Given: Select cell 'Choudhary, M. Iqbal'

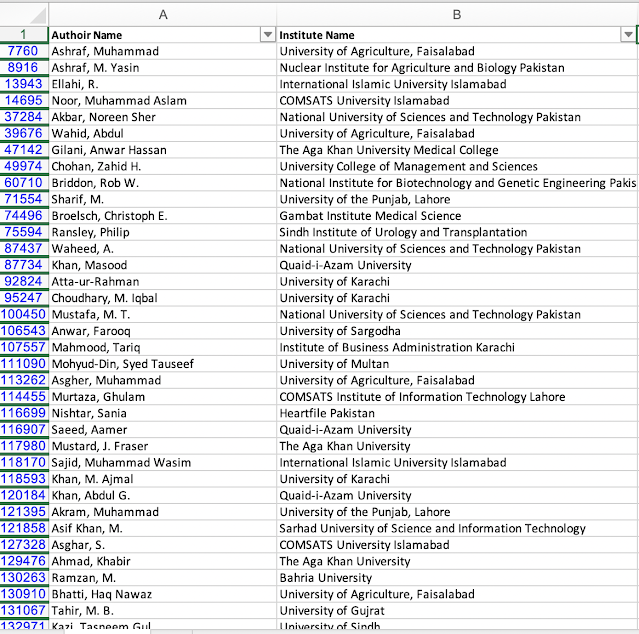Looking at the screenshot, I should (x=162, y=298).
